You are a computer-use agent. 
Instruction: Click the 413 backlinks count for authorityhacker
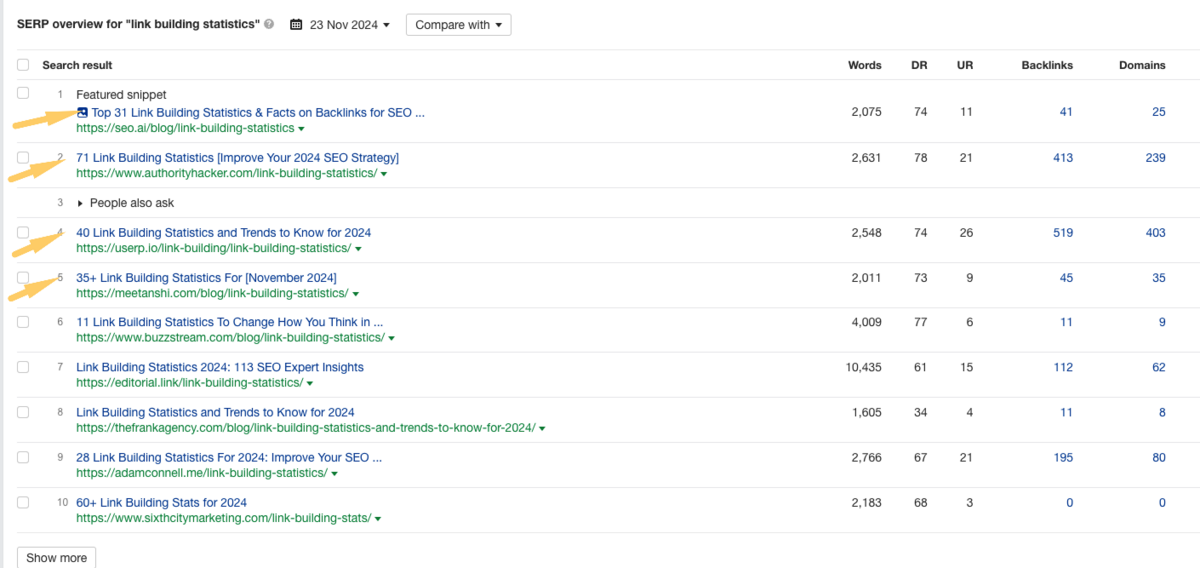click(x=1062, y=158)
